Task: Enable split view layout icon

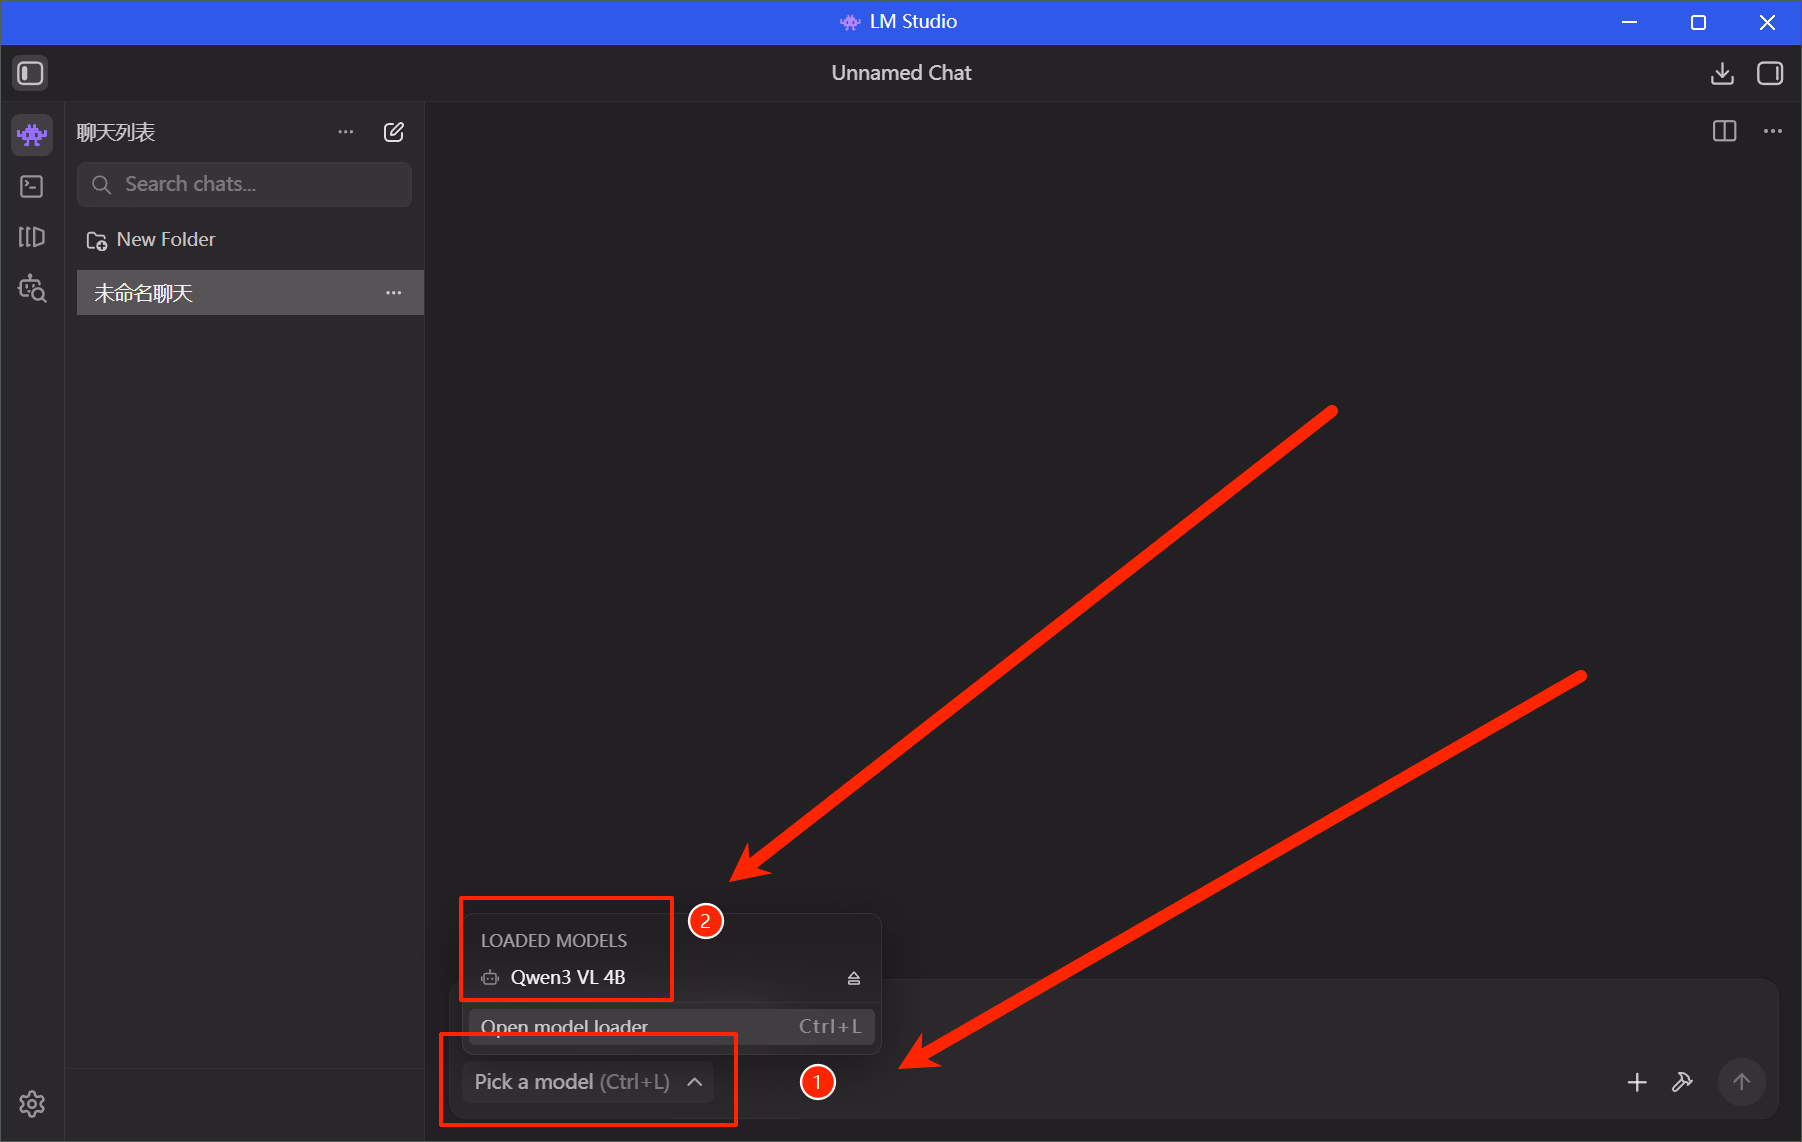Action: click(x=1725, y=131)
